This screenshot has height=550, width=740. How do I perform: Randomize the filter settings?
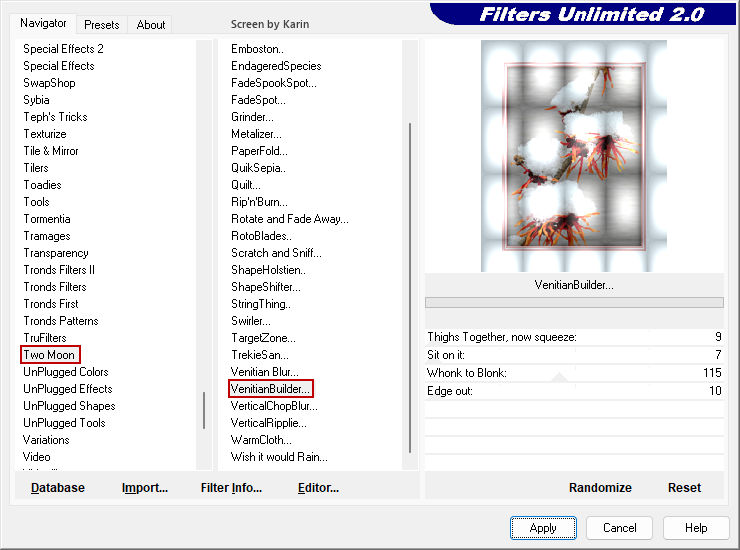point(600,488)
